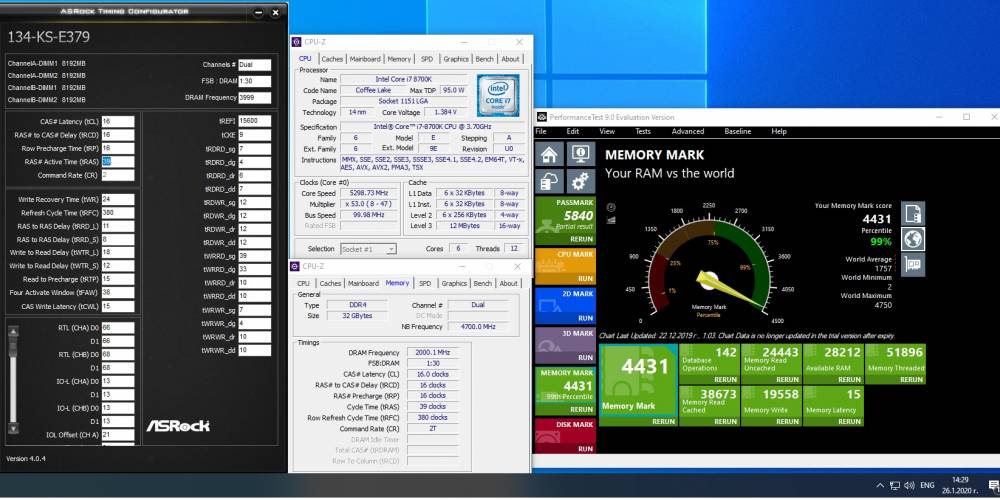Image resolution: width=1000 pixels, height=500 pixels.
Task: Open the system information monitor icon
Action: (x=580, y=154)
